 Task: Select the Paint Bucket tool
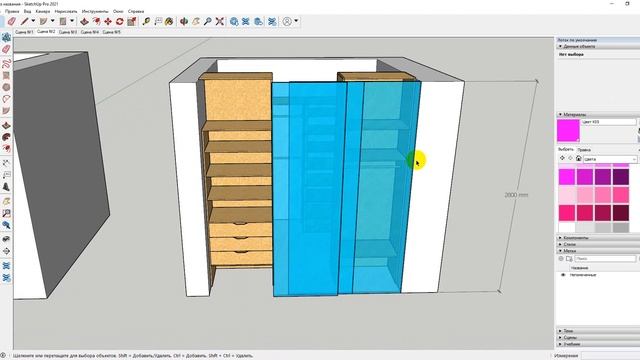tap(169, 21)
